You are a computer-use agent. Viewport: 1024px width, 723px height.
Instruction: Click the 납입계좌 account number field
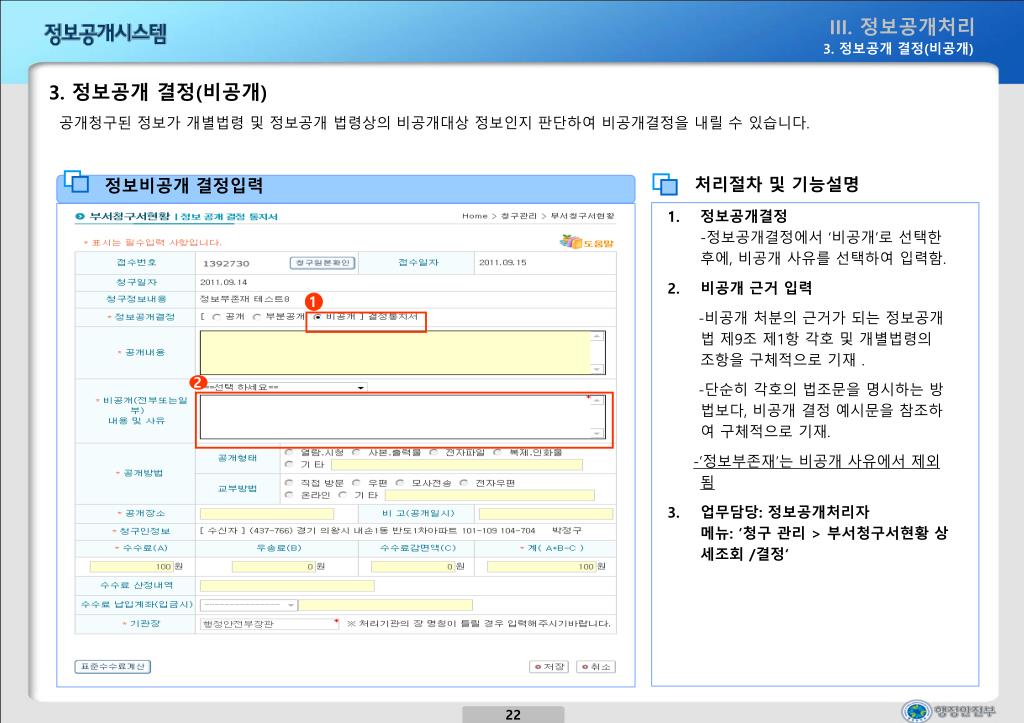point(386,605)
